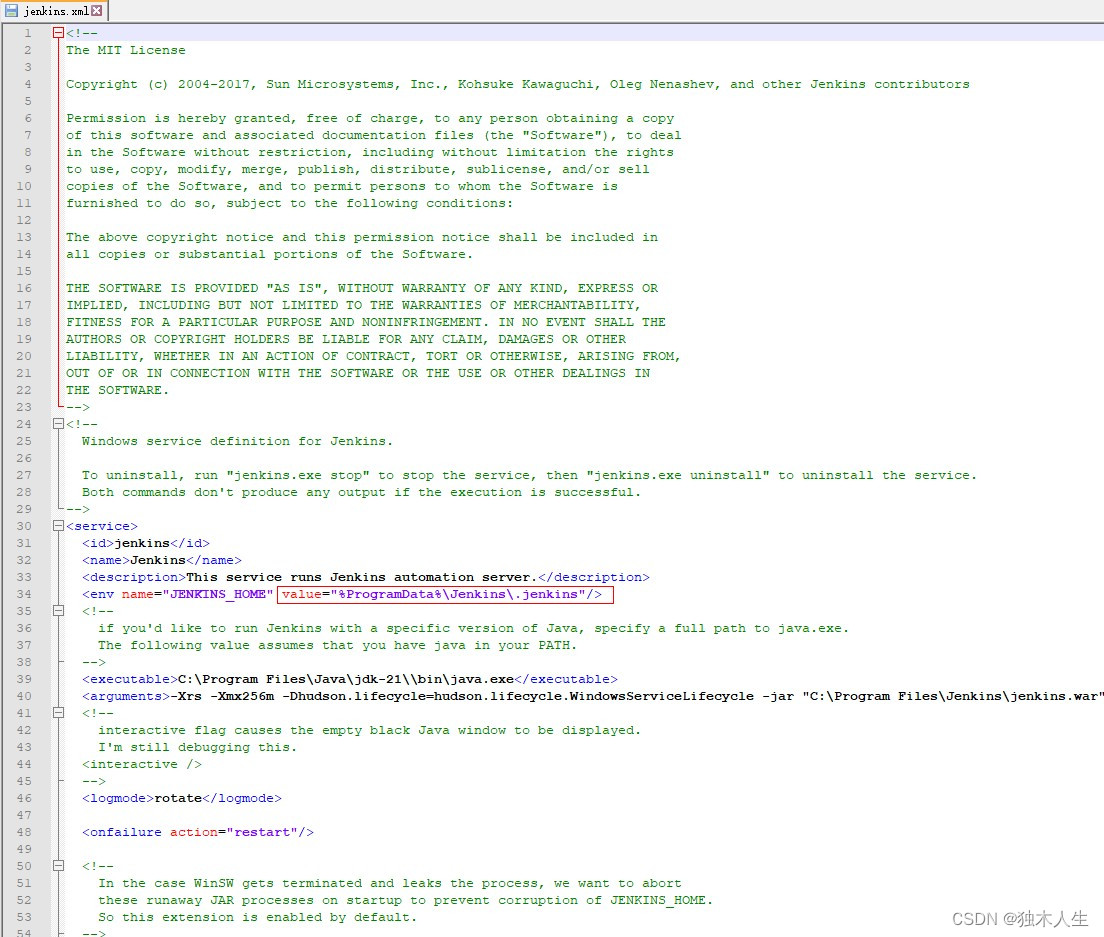Click 'if you'd like to run Jenkins' comment

click(x=473, y=628)
